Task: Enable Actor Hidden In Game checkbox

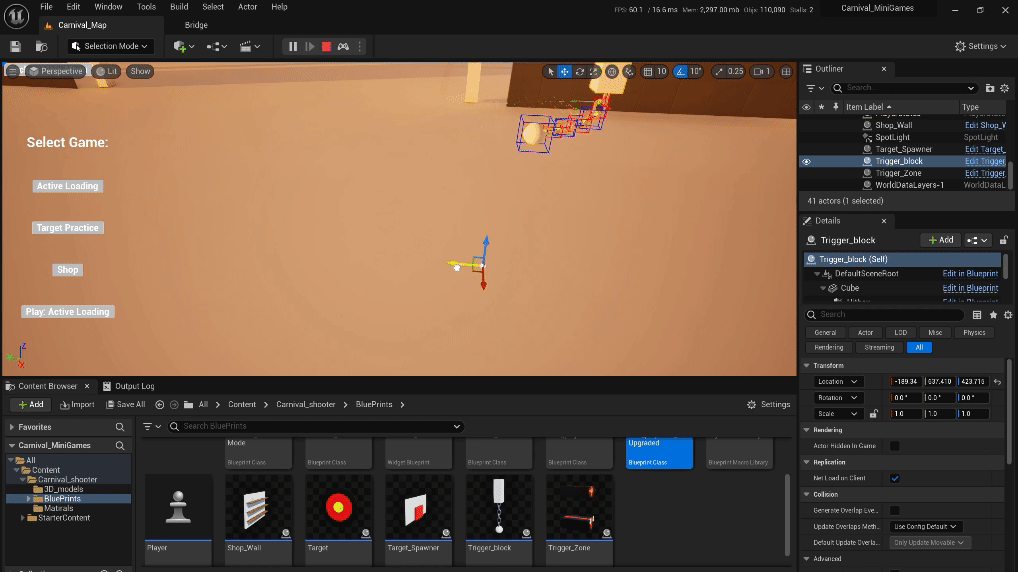Action: pos(894,446)
